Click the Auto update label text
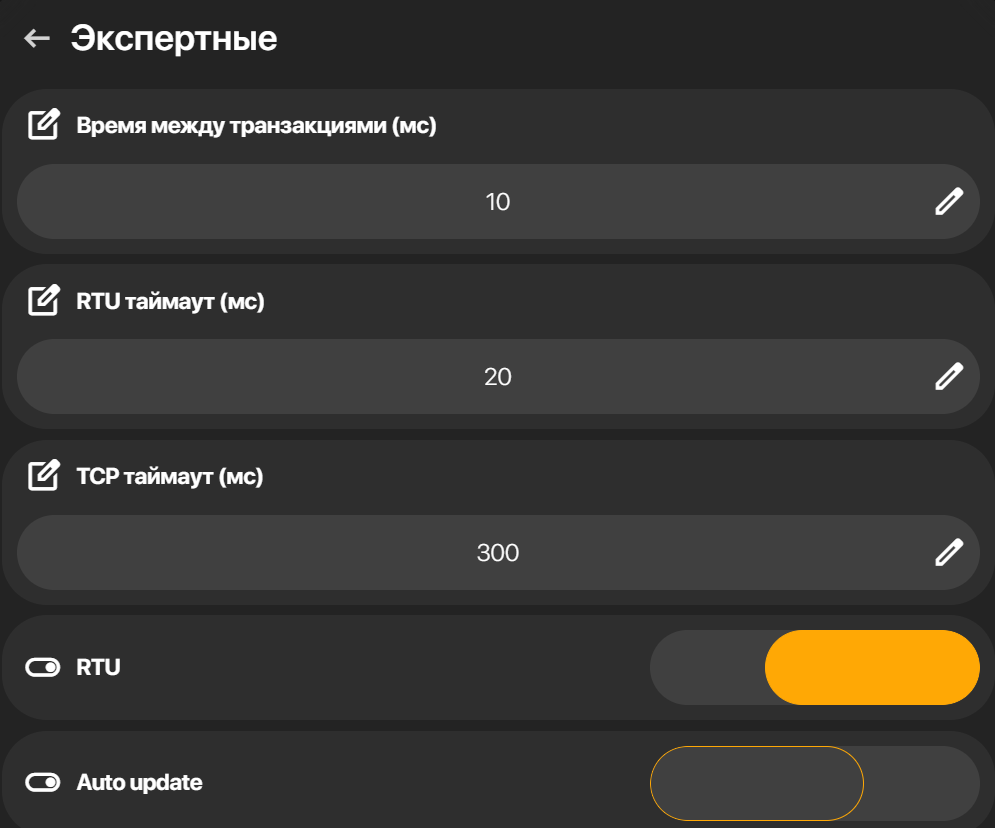The height and width of the screenshot is (828, 995). point(140,783)
